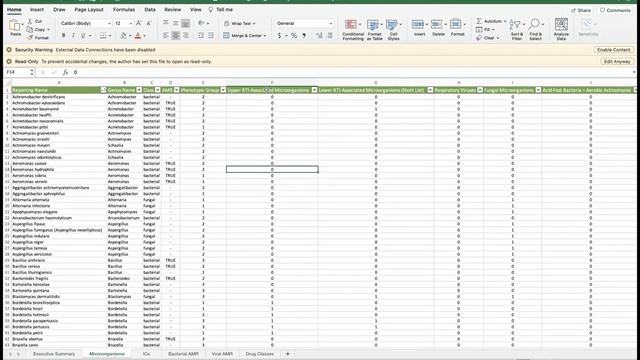The image size is (640, 360).
Task: Increase decimal places
Action: coord(319,36)
